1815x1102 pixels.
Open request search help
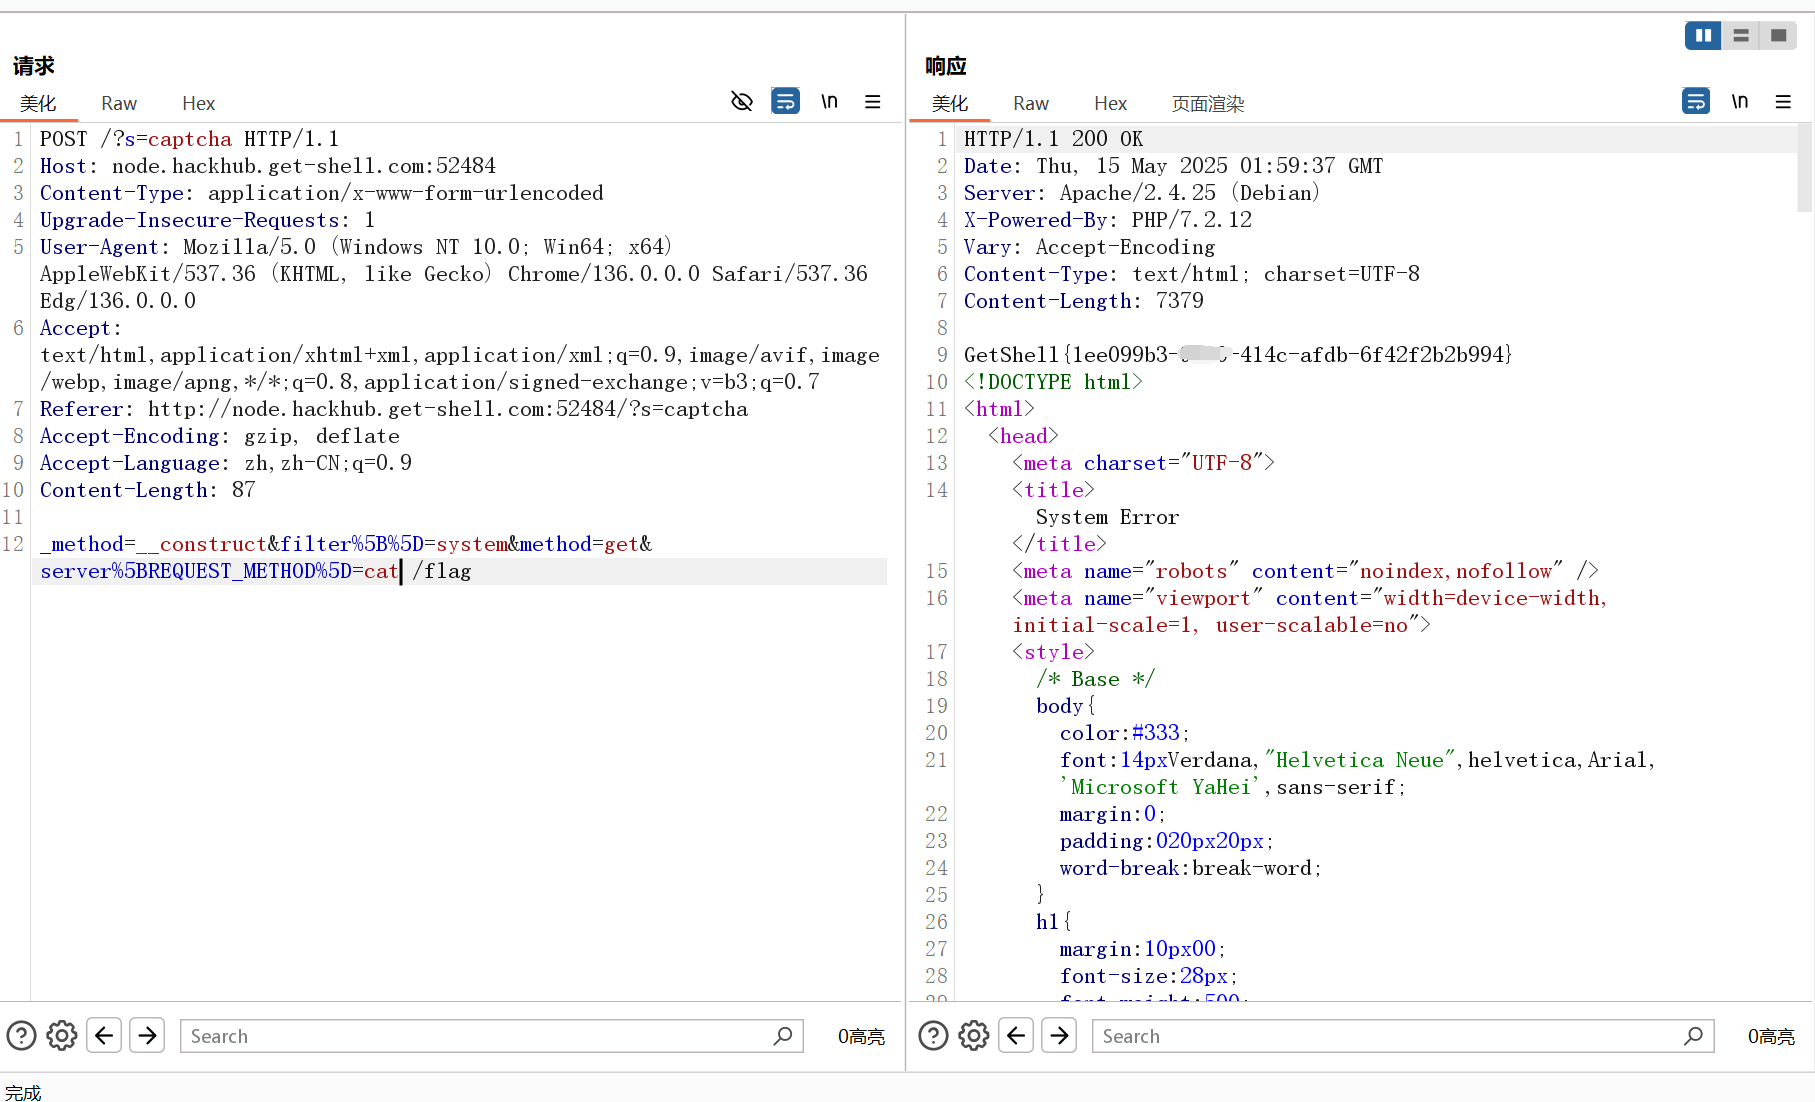tap(21, 1035)
